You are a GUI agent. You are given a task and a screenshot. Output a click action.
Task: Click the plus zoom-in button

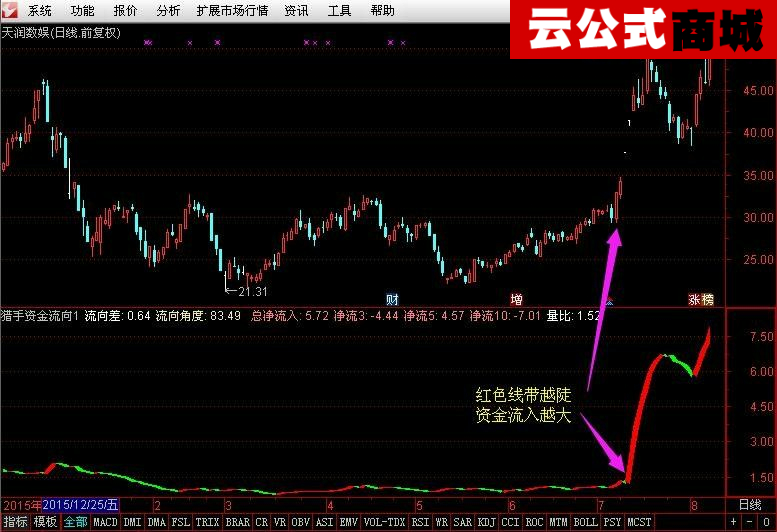[x=733, y=522]
